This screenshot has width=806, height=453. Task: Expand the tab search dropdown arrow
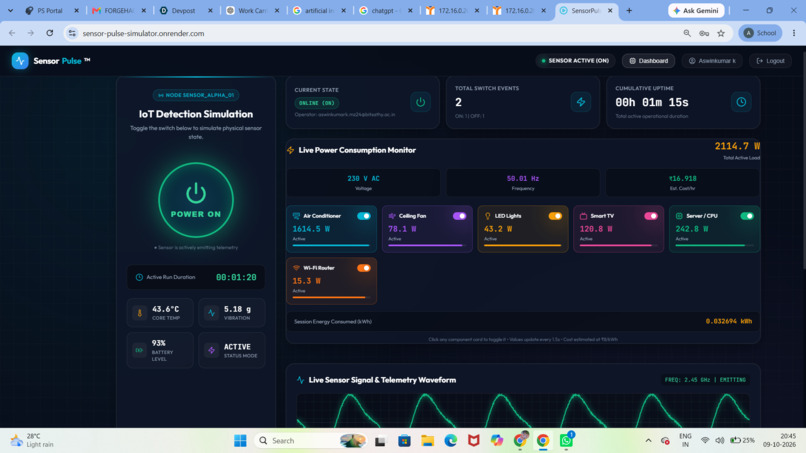tap(10, 10)
